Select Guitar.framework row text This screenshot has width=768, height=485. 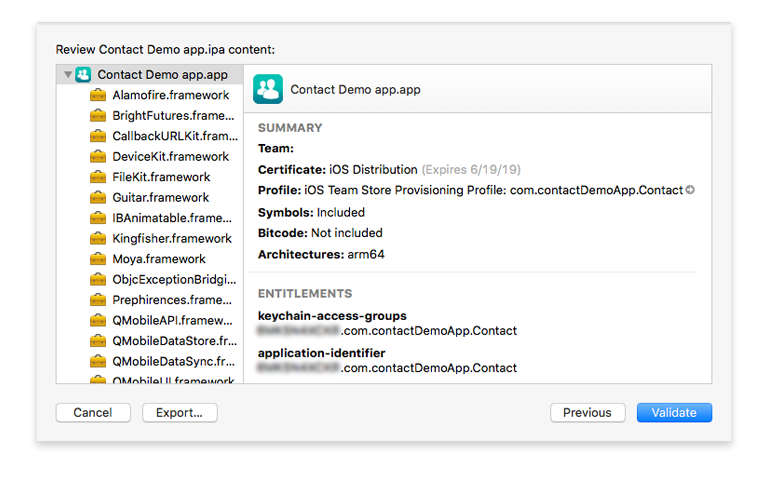click(x=161, y=197)
